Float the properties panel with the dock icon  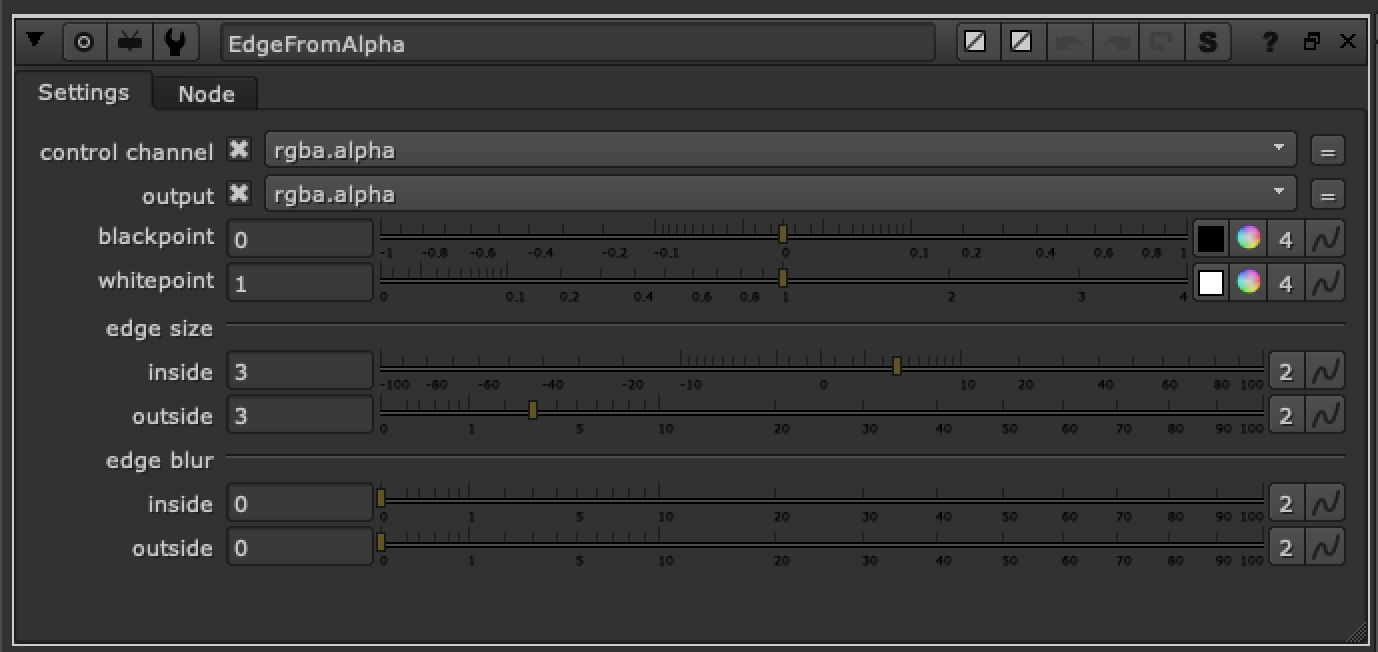tap(1310, 41)
